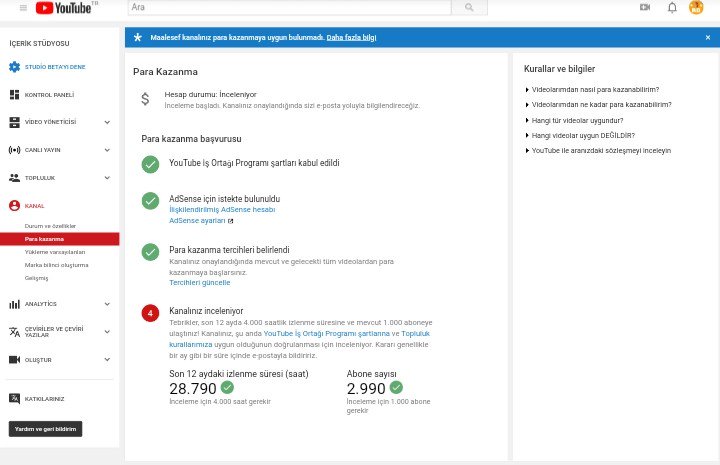720x465 pixels.
Task: Click the Kontrol Paneli dashboard icon
Action: point(14,95)
